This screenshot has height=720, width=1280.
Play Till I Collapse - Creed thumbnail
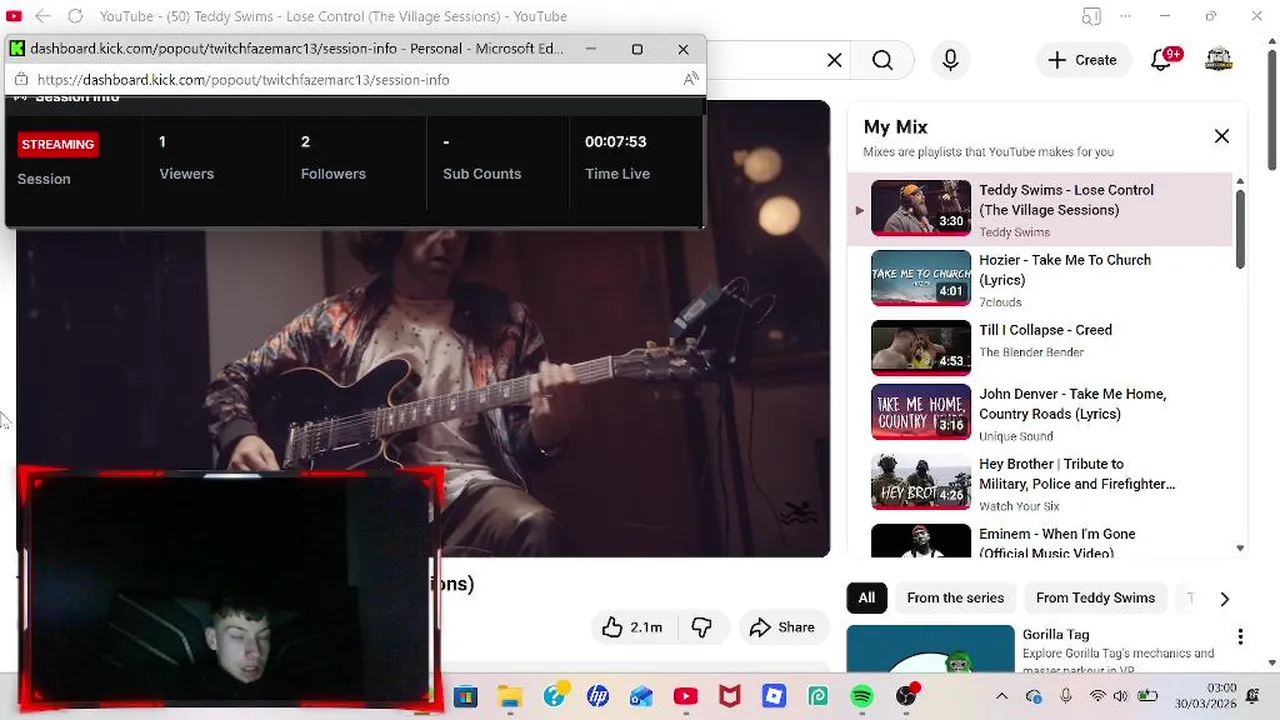pos(921,348)
